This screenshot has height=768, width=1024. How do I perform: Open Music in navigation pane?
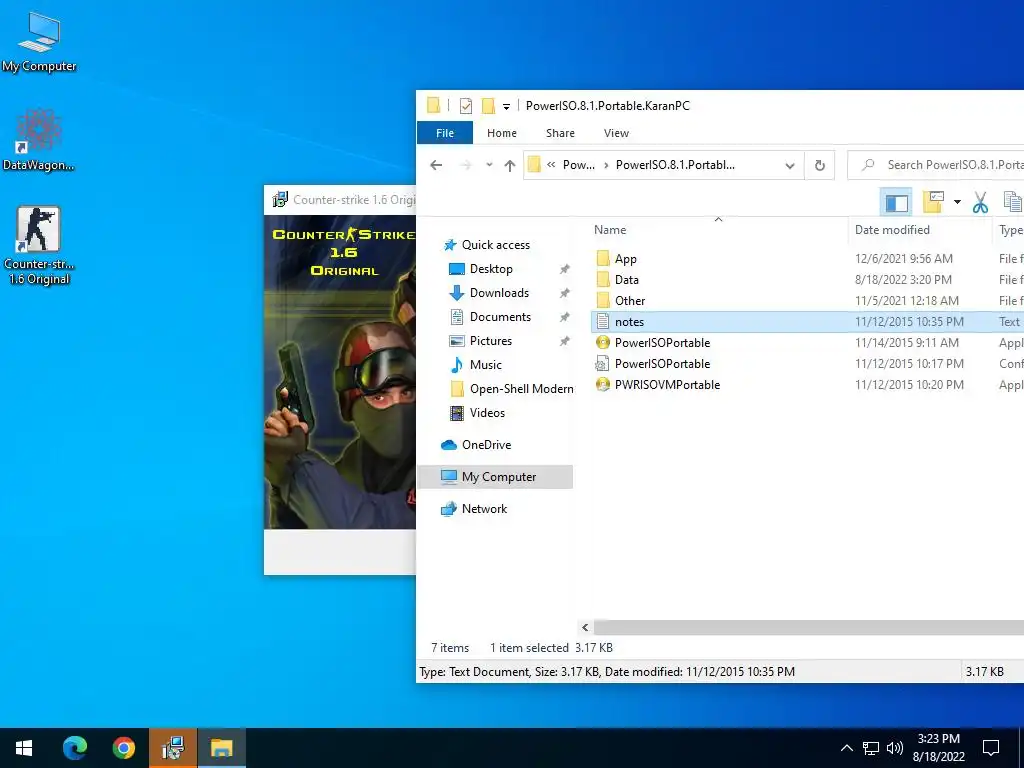tap(485, 365)
